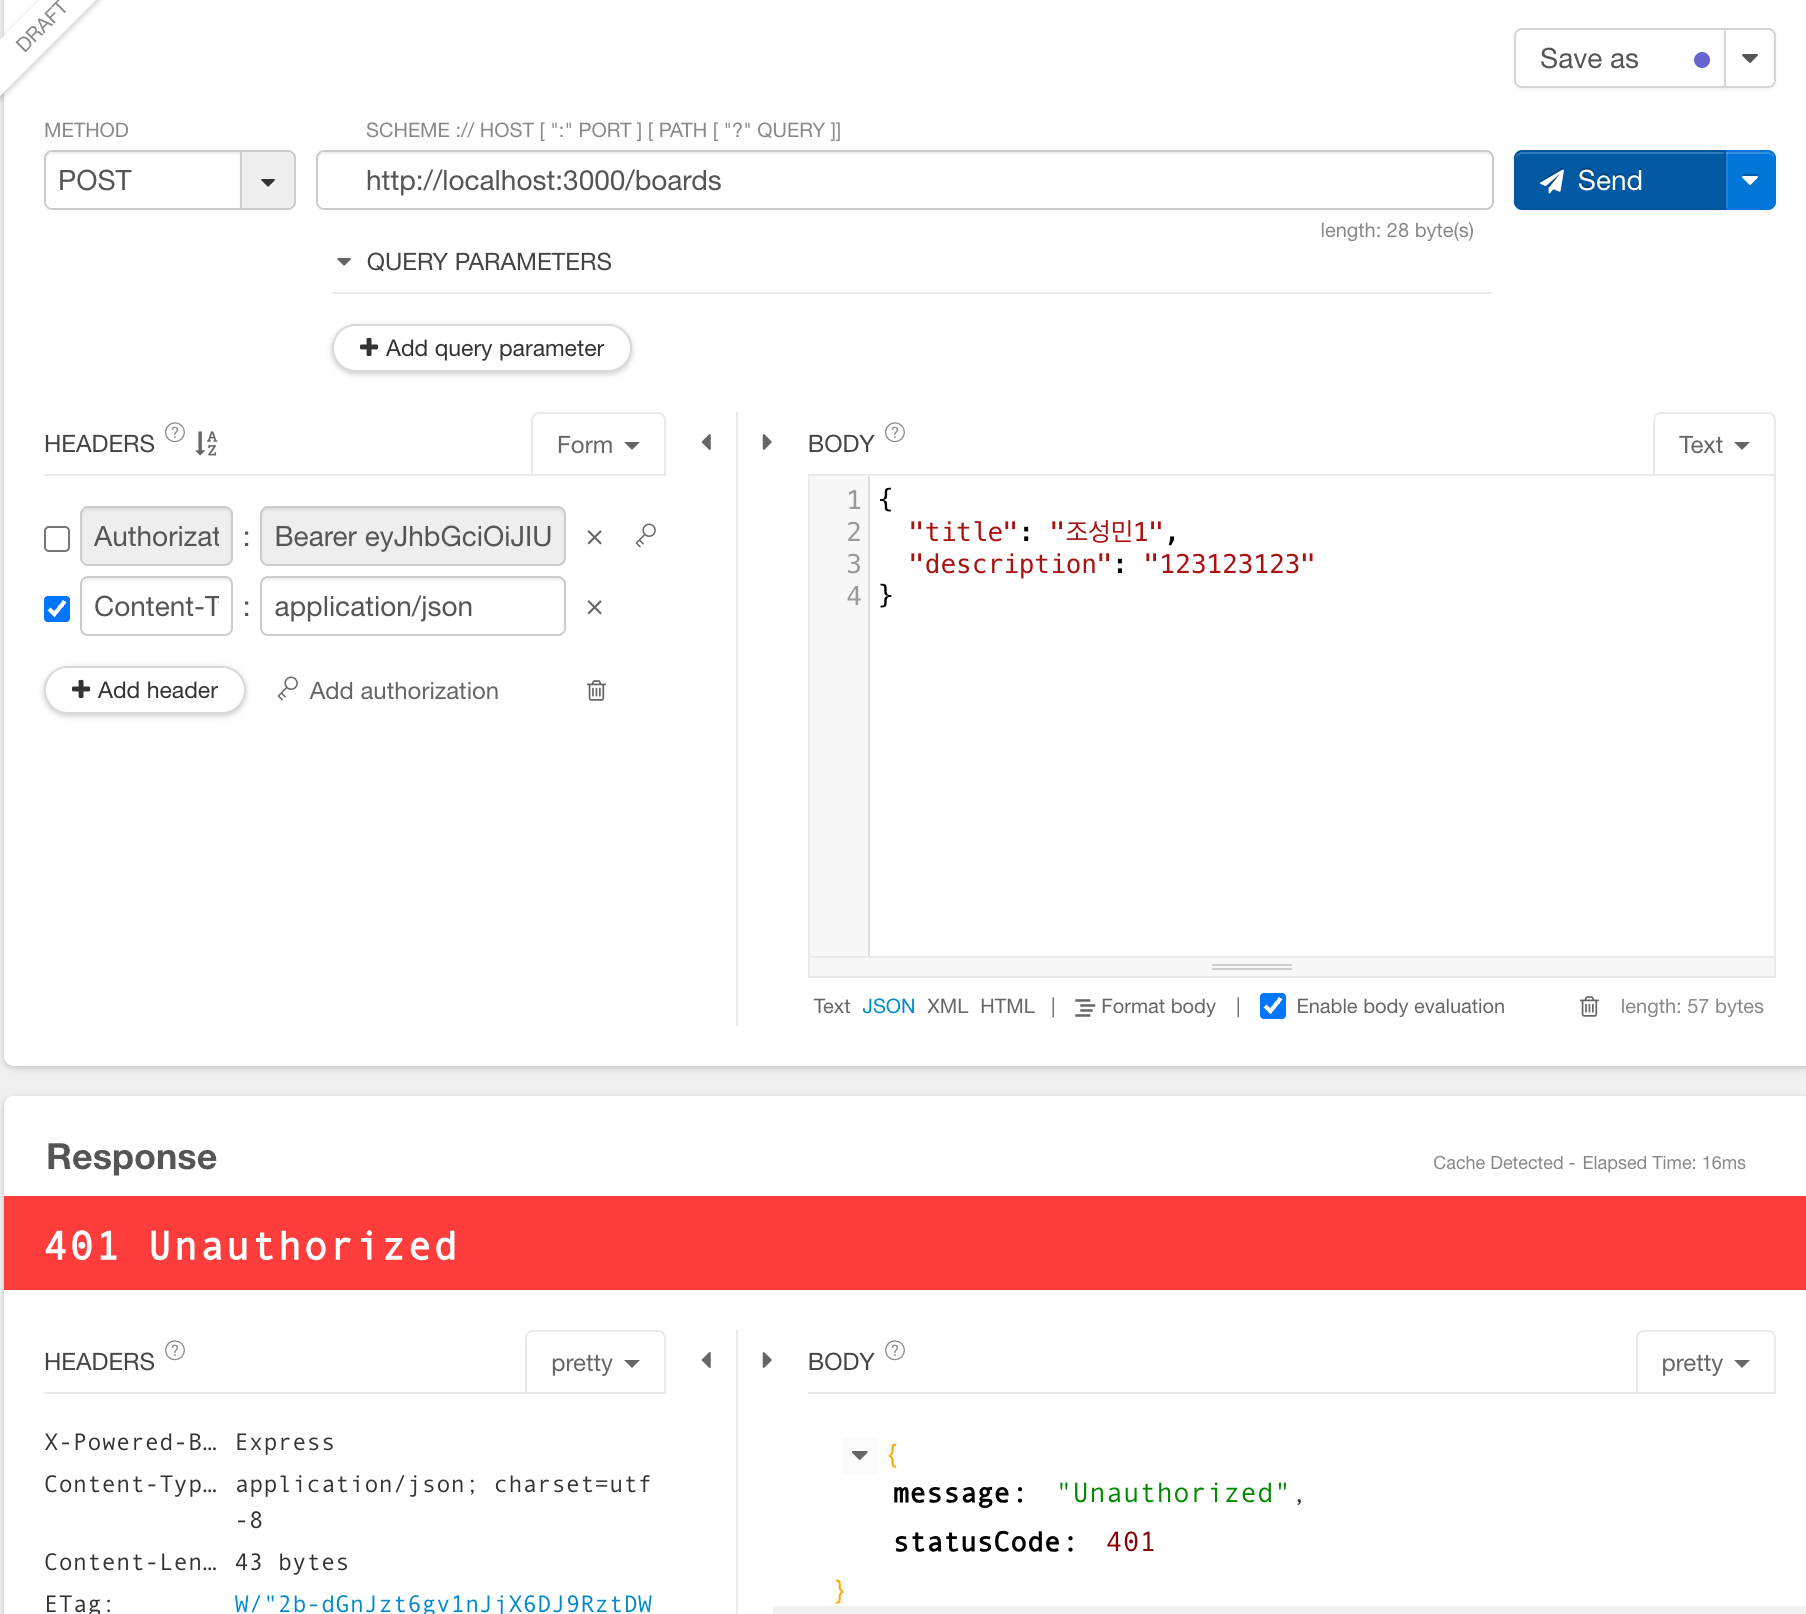
Task: Sort headers alphabetically icon
Action: [206, 443]
